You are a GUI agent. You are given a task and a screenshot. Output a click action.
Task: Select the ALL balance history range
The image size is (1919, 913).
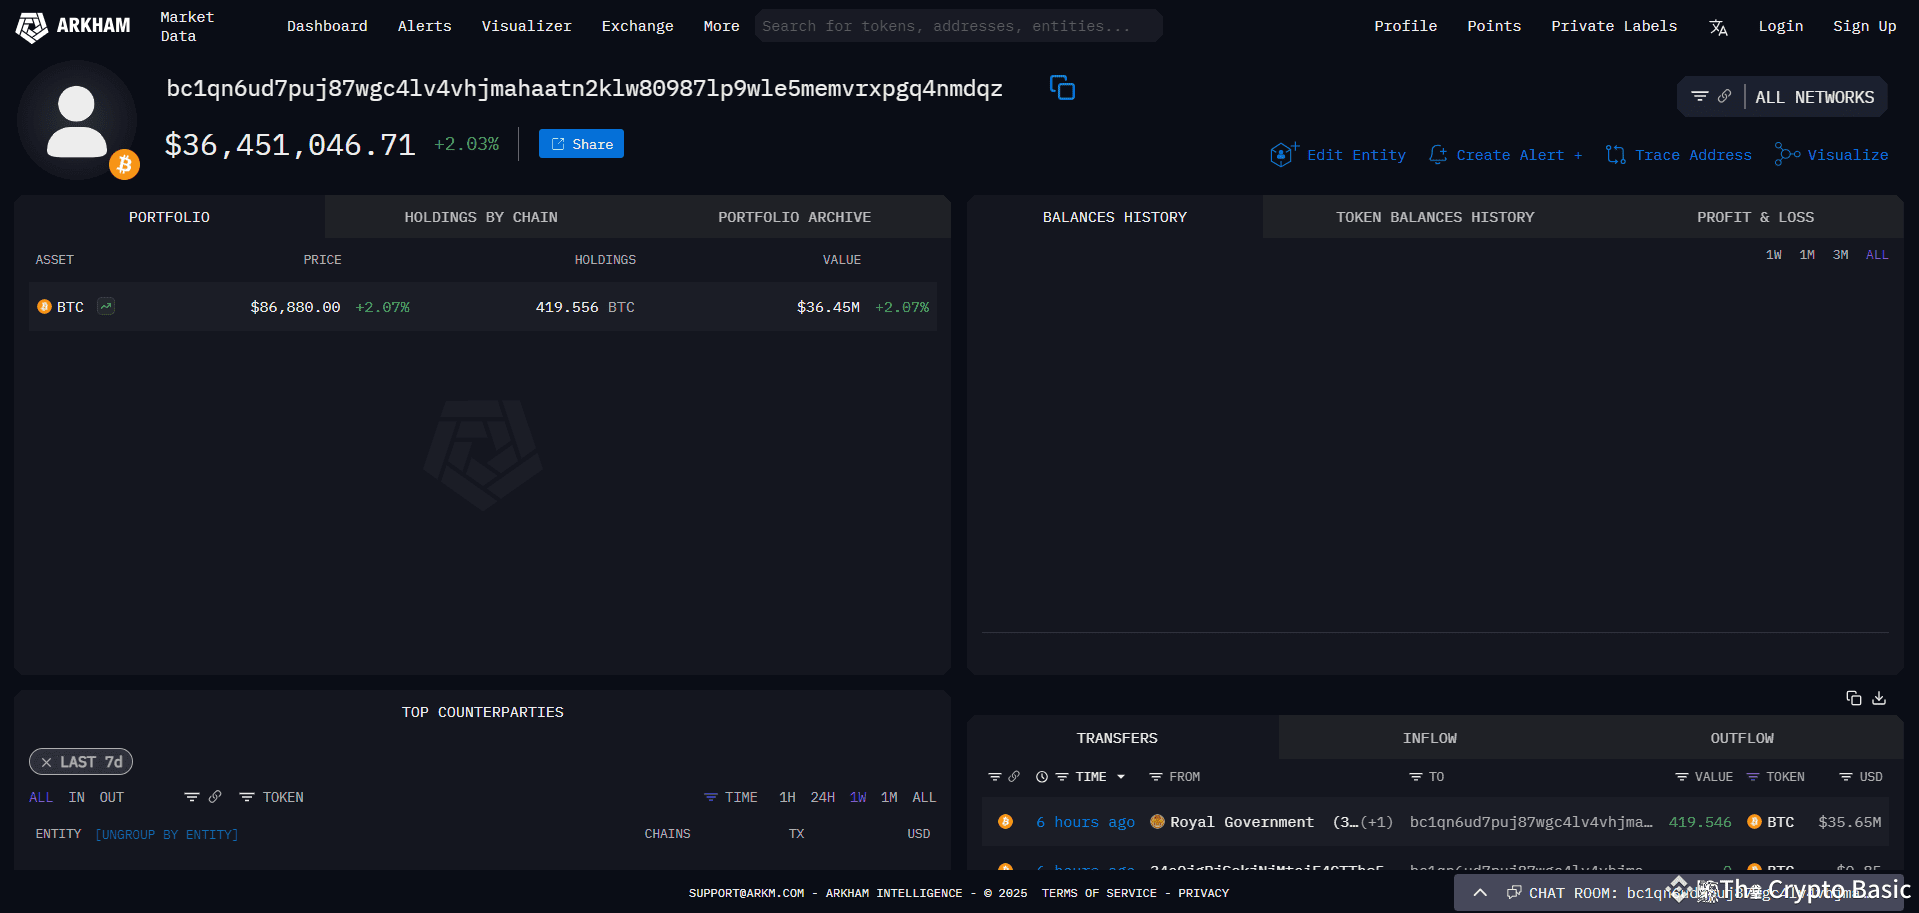coord(1877,255)
